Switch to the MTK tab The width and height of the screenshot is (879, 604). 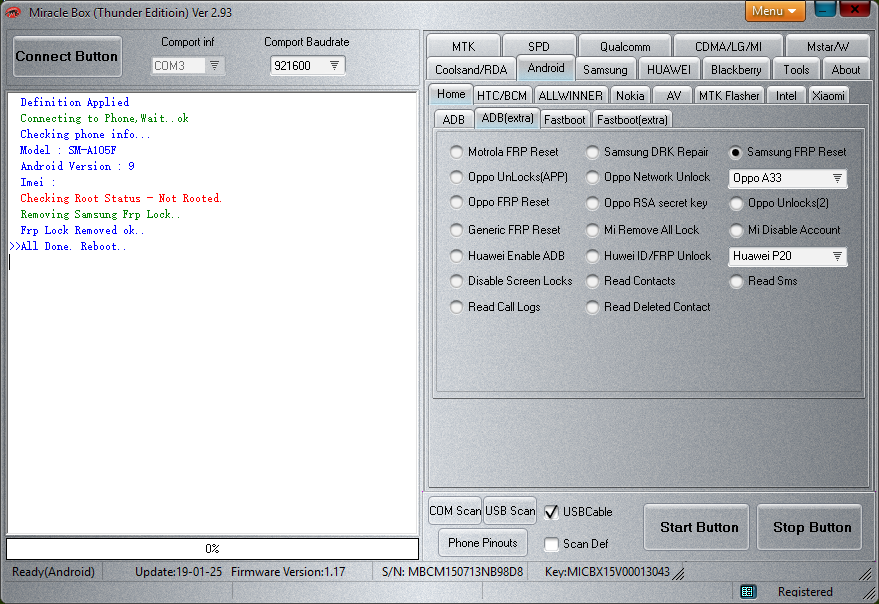463,47
